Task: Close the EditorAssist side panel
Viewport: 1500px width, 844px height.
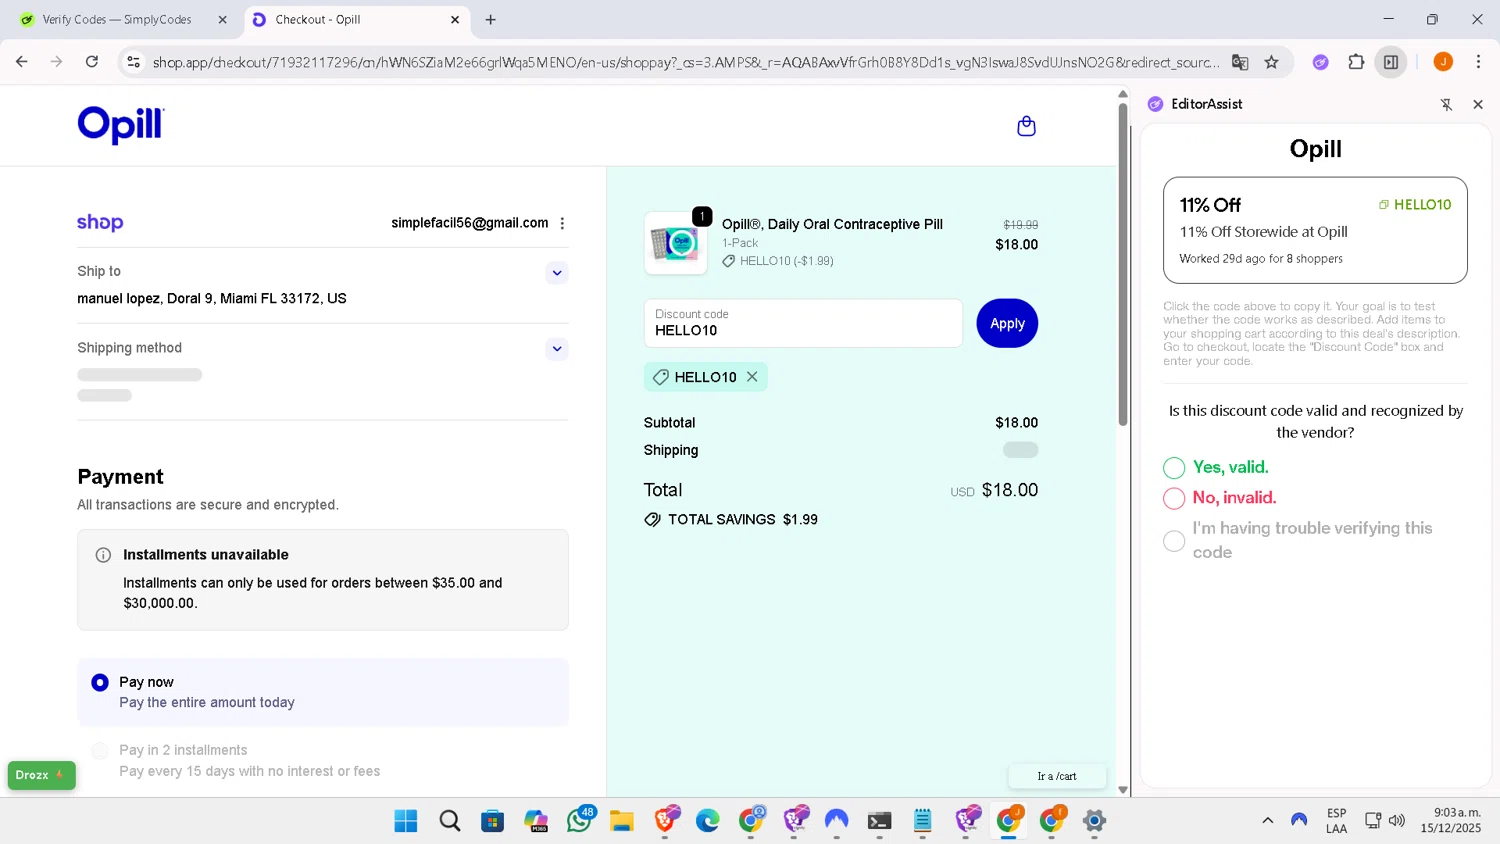Action: point(1478,104)
